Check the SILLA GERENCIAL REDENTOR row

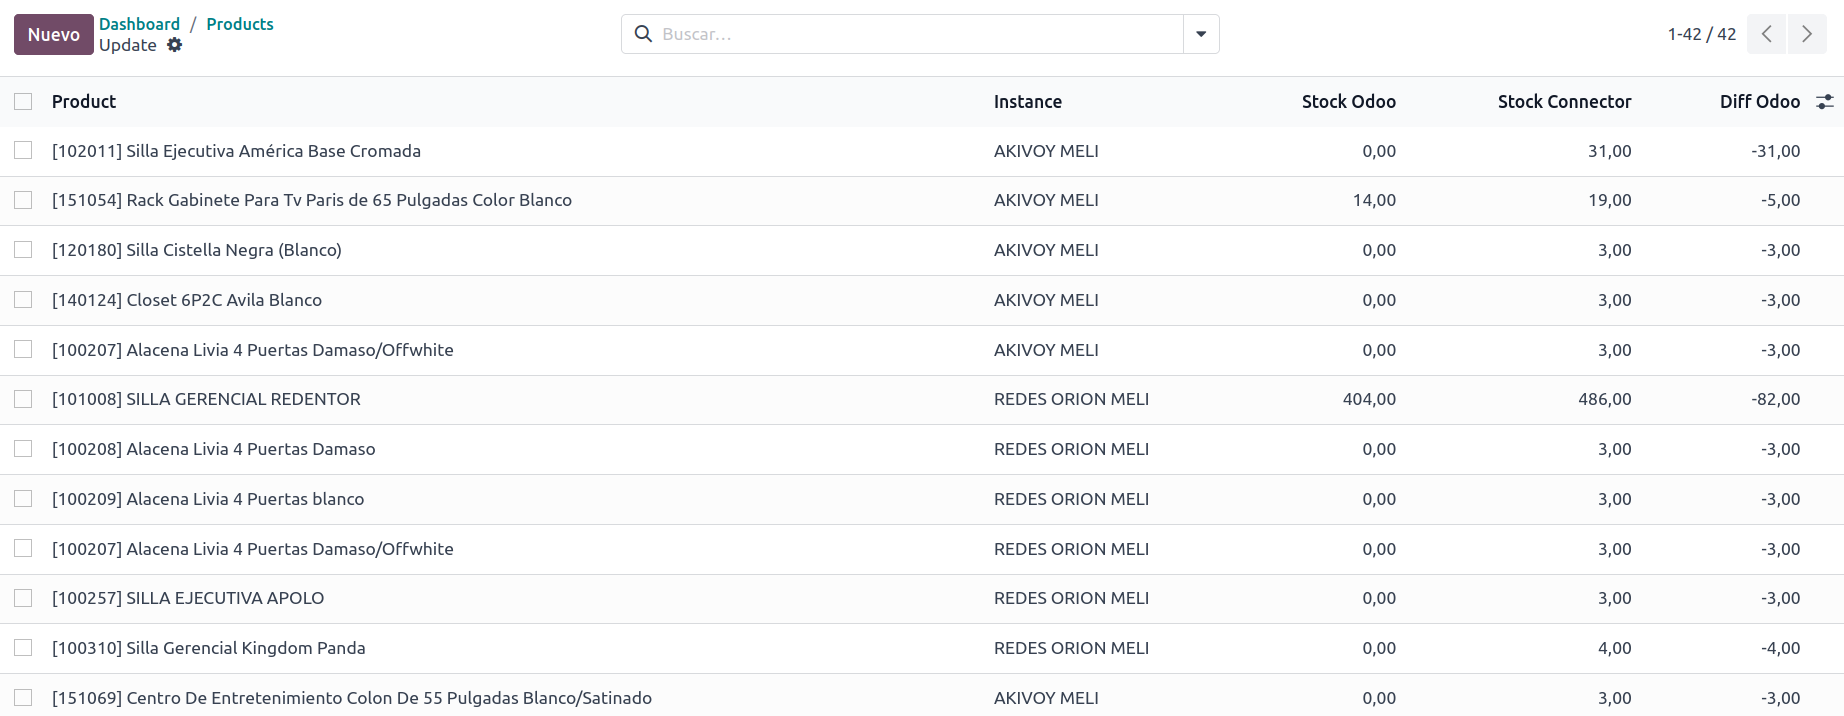(x=23, y=399)
